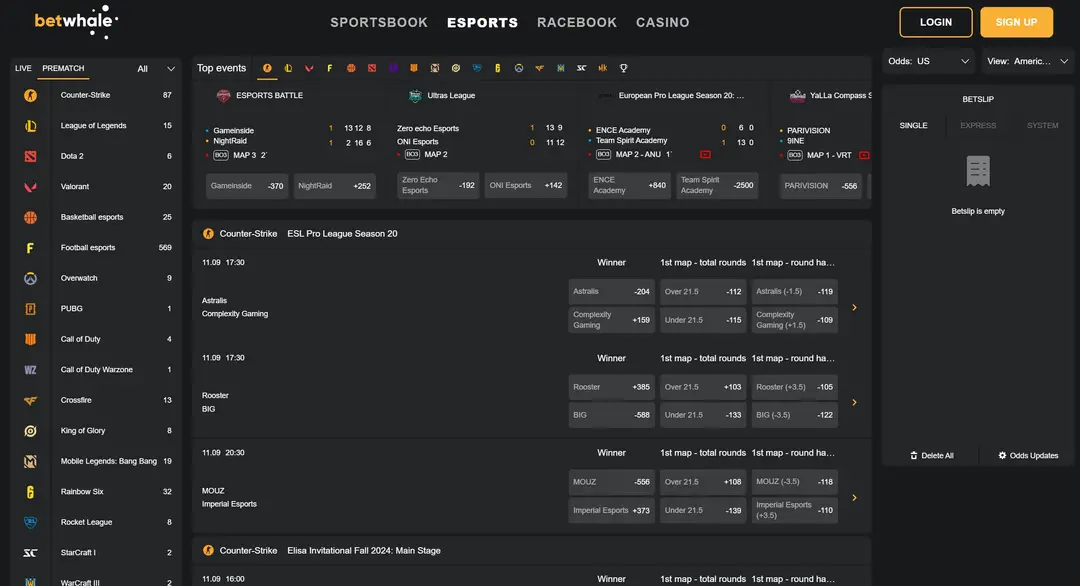Click the betwhale logo
This screenshot has width=1080, height=586.
[x=76, y=21]
